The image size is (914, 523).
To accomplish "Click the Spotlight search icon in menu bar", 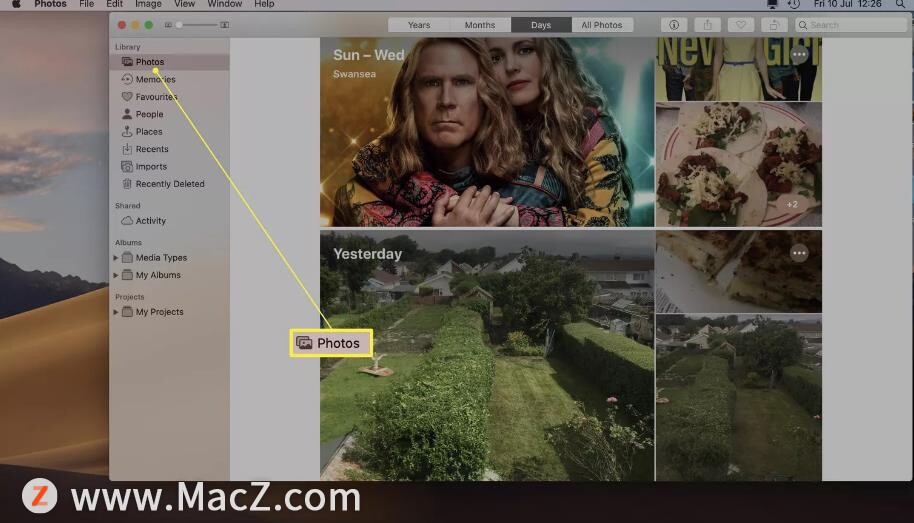I will [x=900, y=4].
